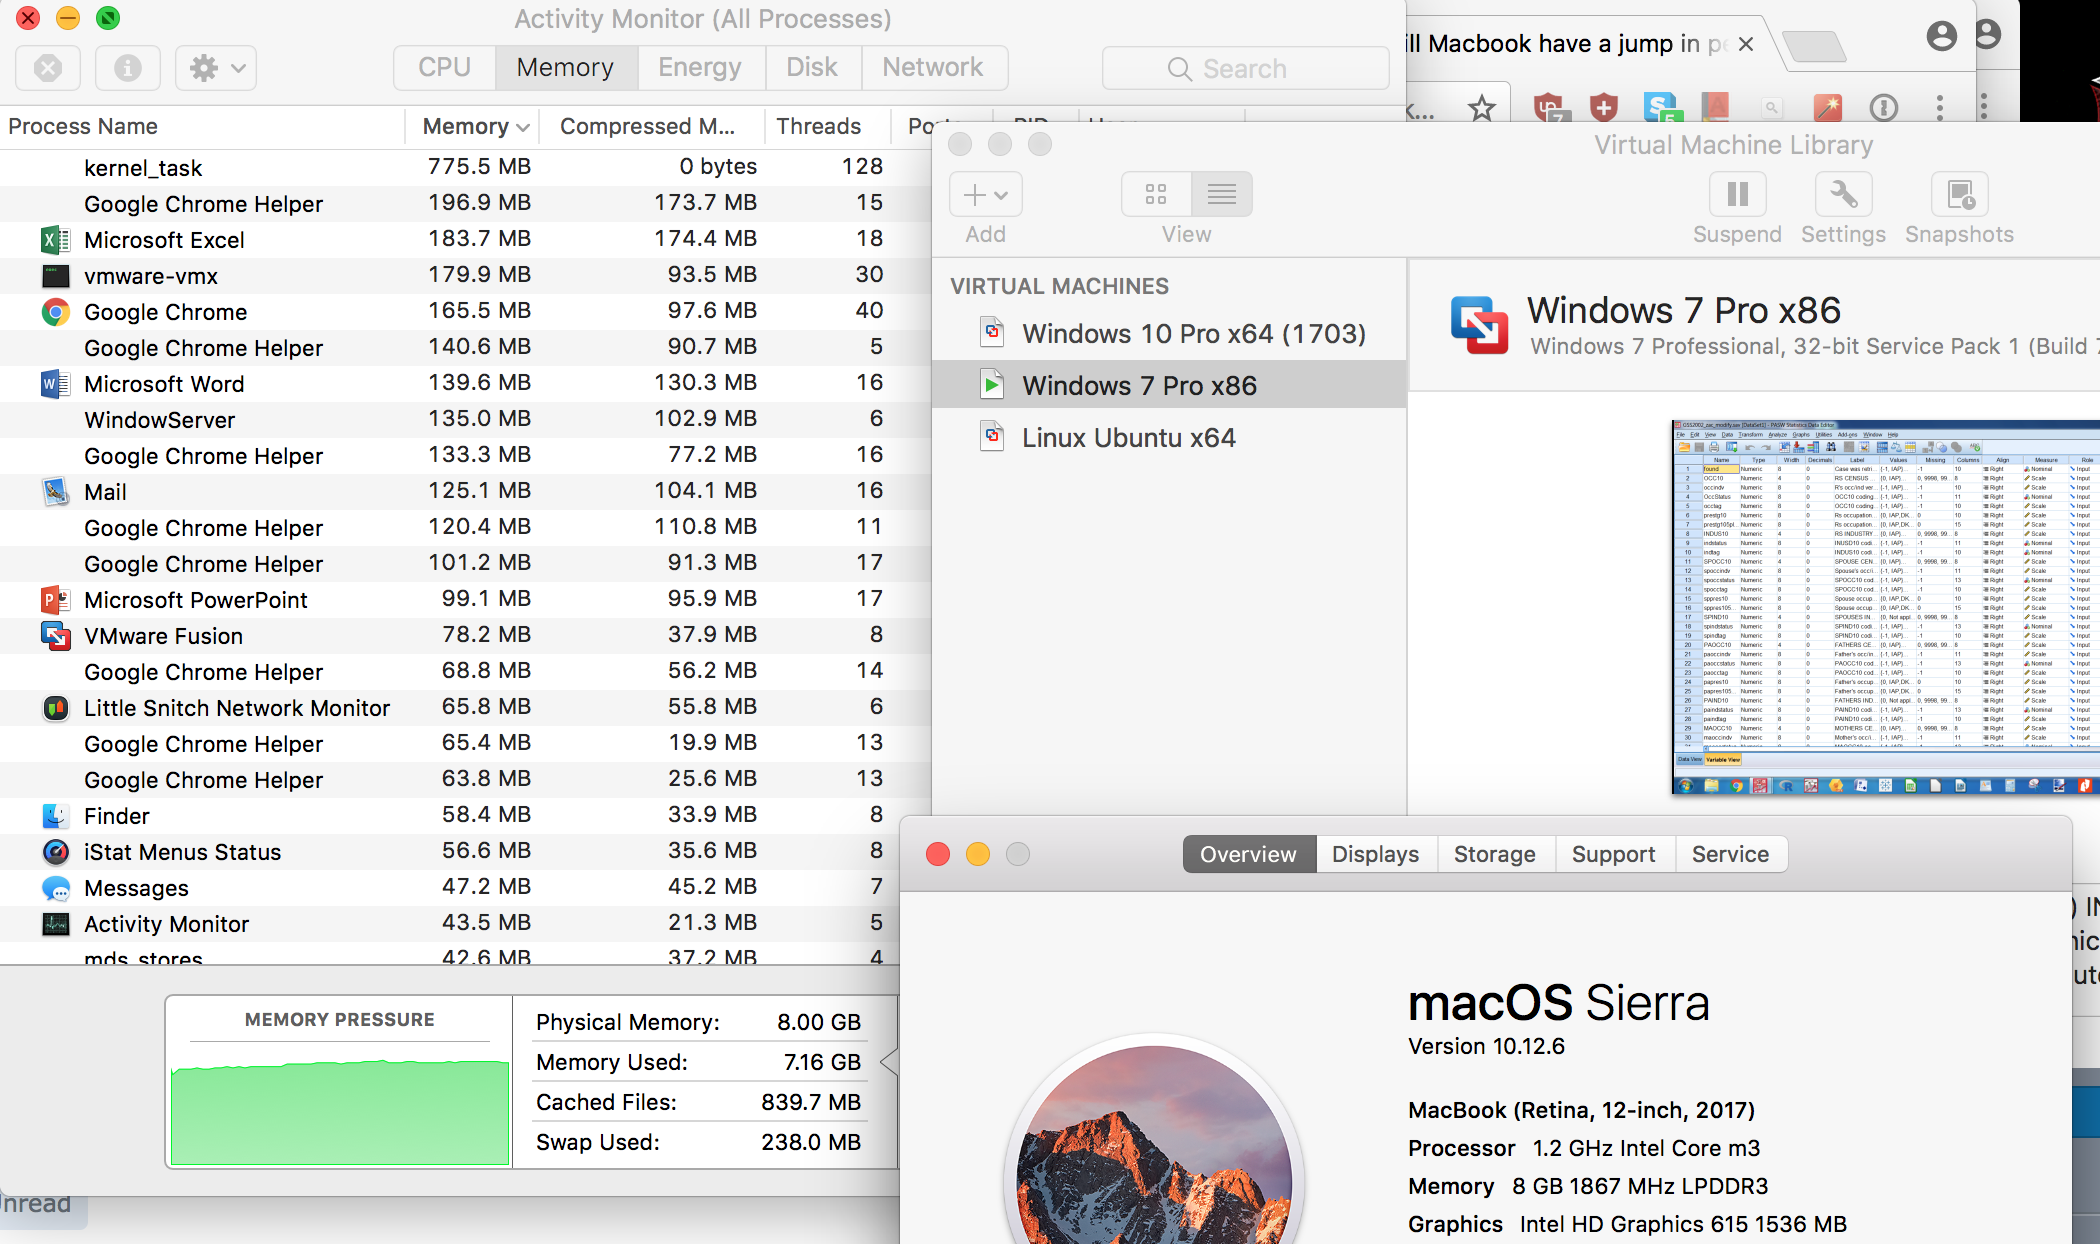Click the Force Quit process button
This screenshot has height=1244, width=2100.
47,68
